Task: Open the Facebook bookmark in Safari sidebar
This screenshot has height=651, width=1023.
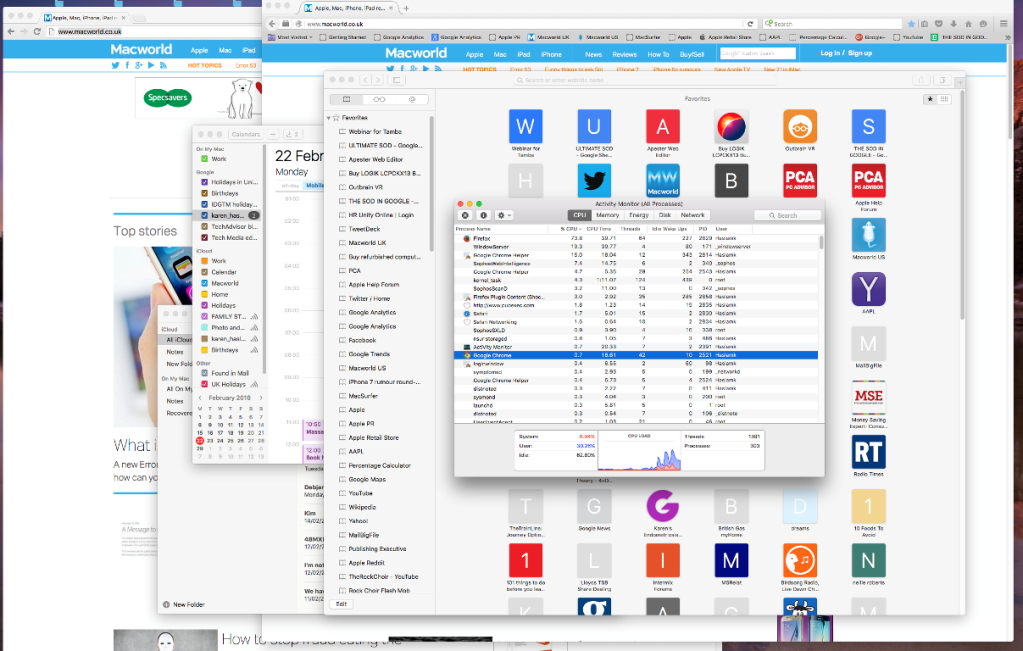Action: pos(362,341)
